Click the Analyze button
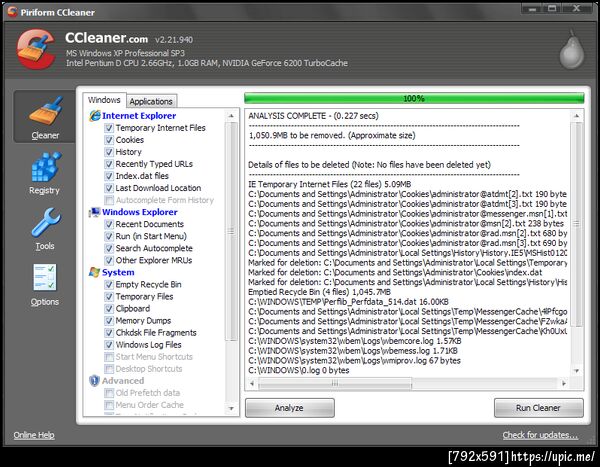This screenshot has height=467, width=600. tap(290, 408)
